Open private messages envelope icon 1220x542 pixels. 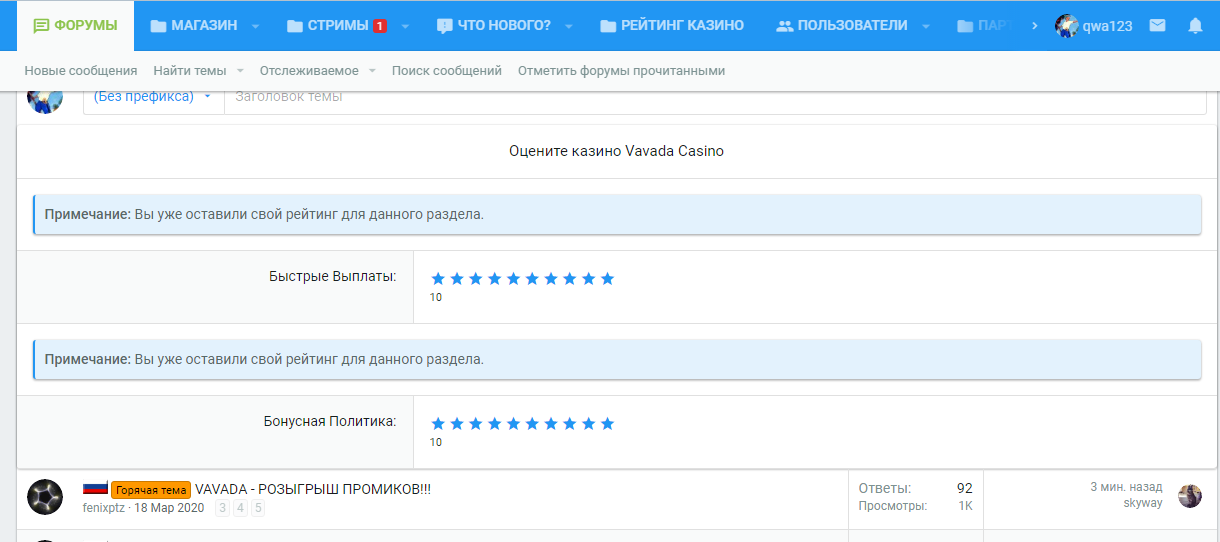(1157, 26)
